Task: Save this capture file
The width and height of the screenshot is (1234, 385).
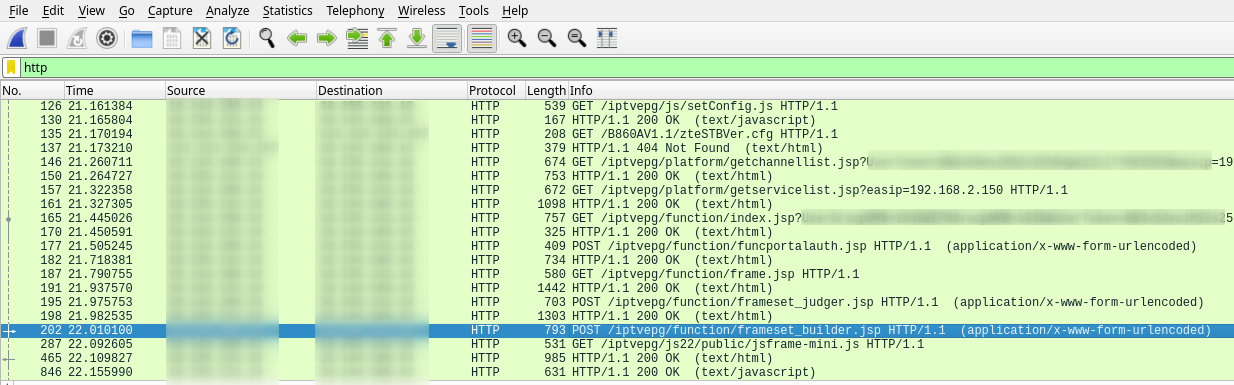Action: point(172,38)
